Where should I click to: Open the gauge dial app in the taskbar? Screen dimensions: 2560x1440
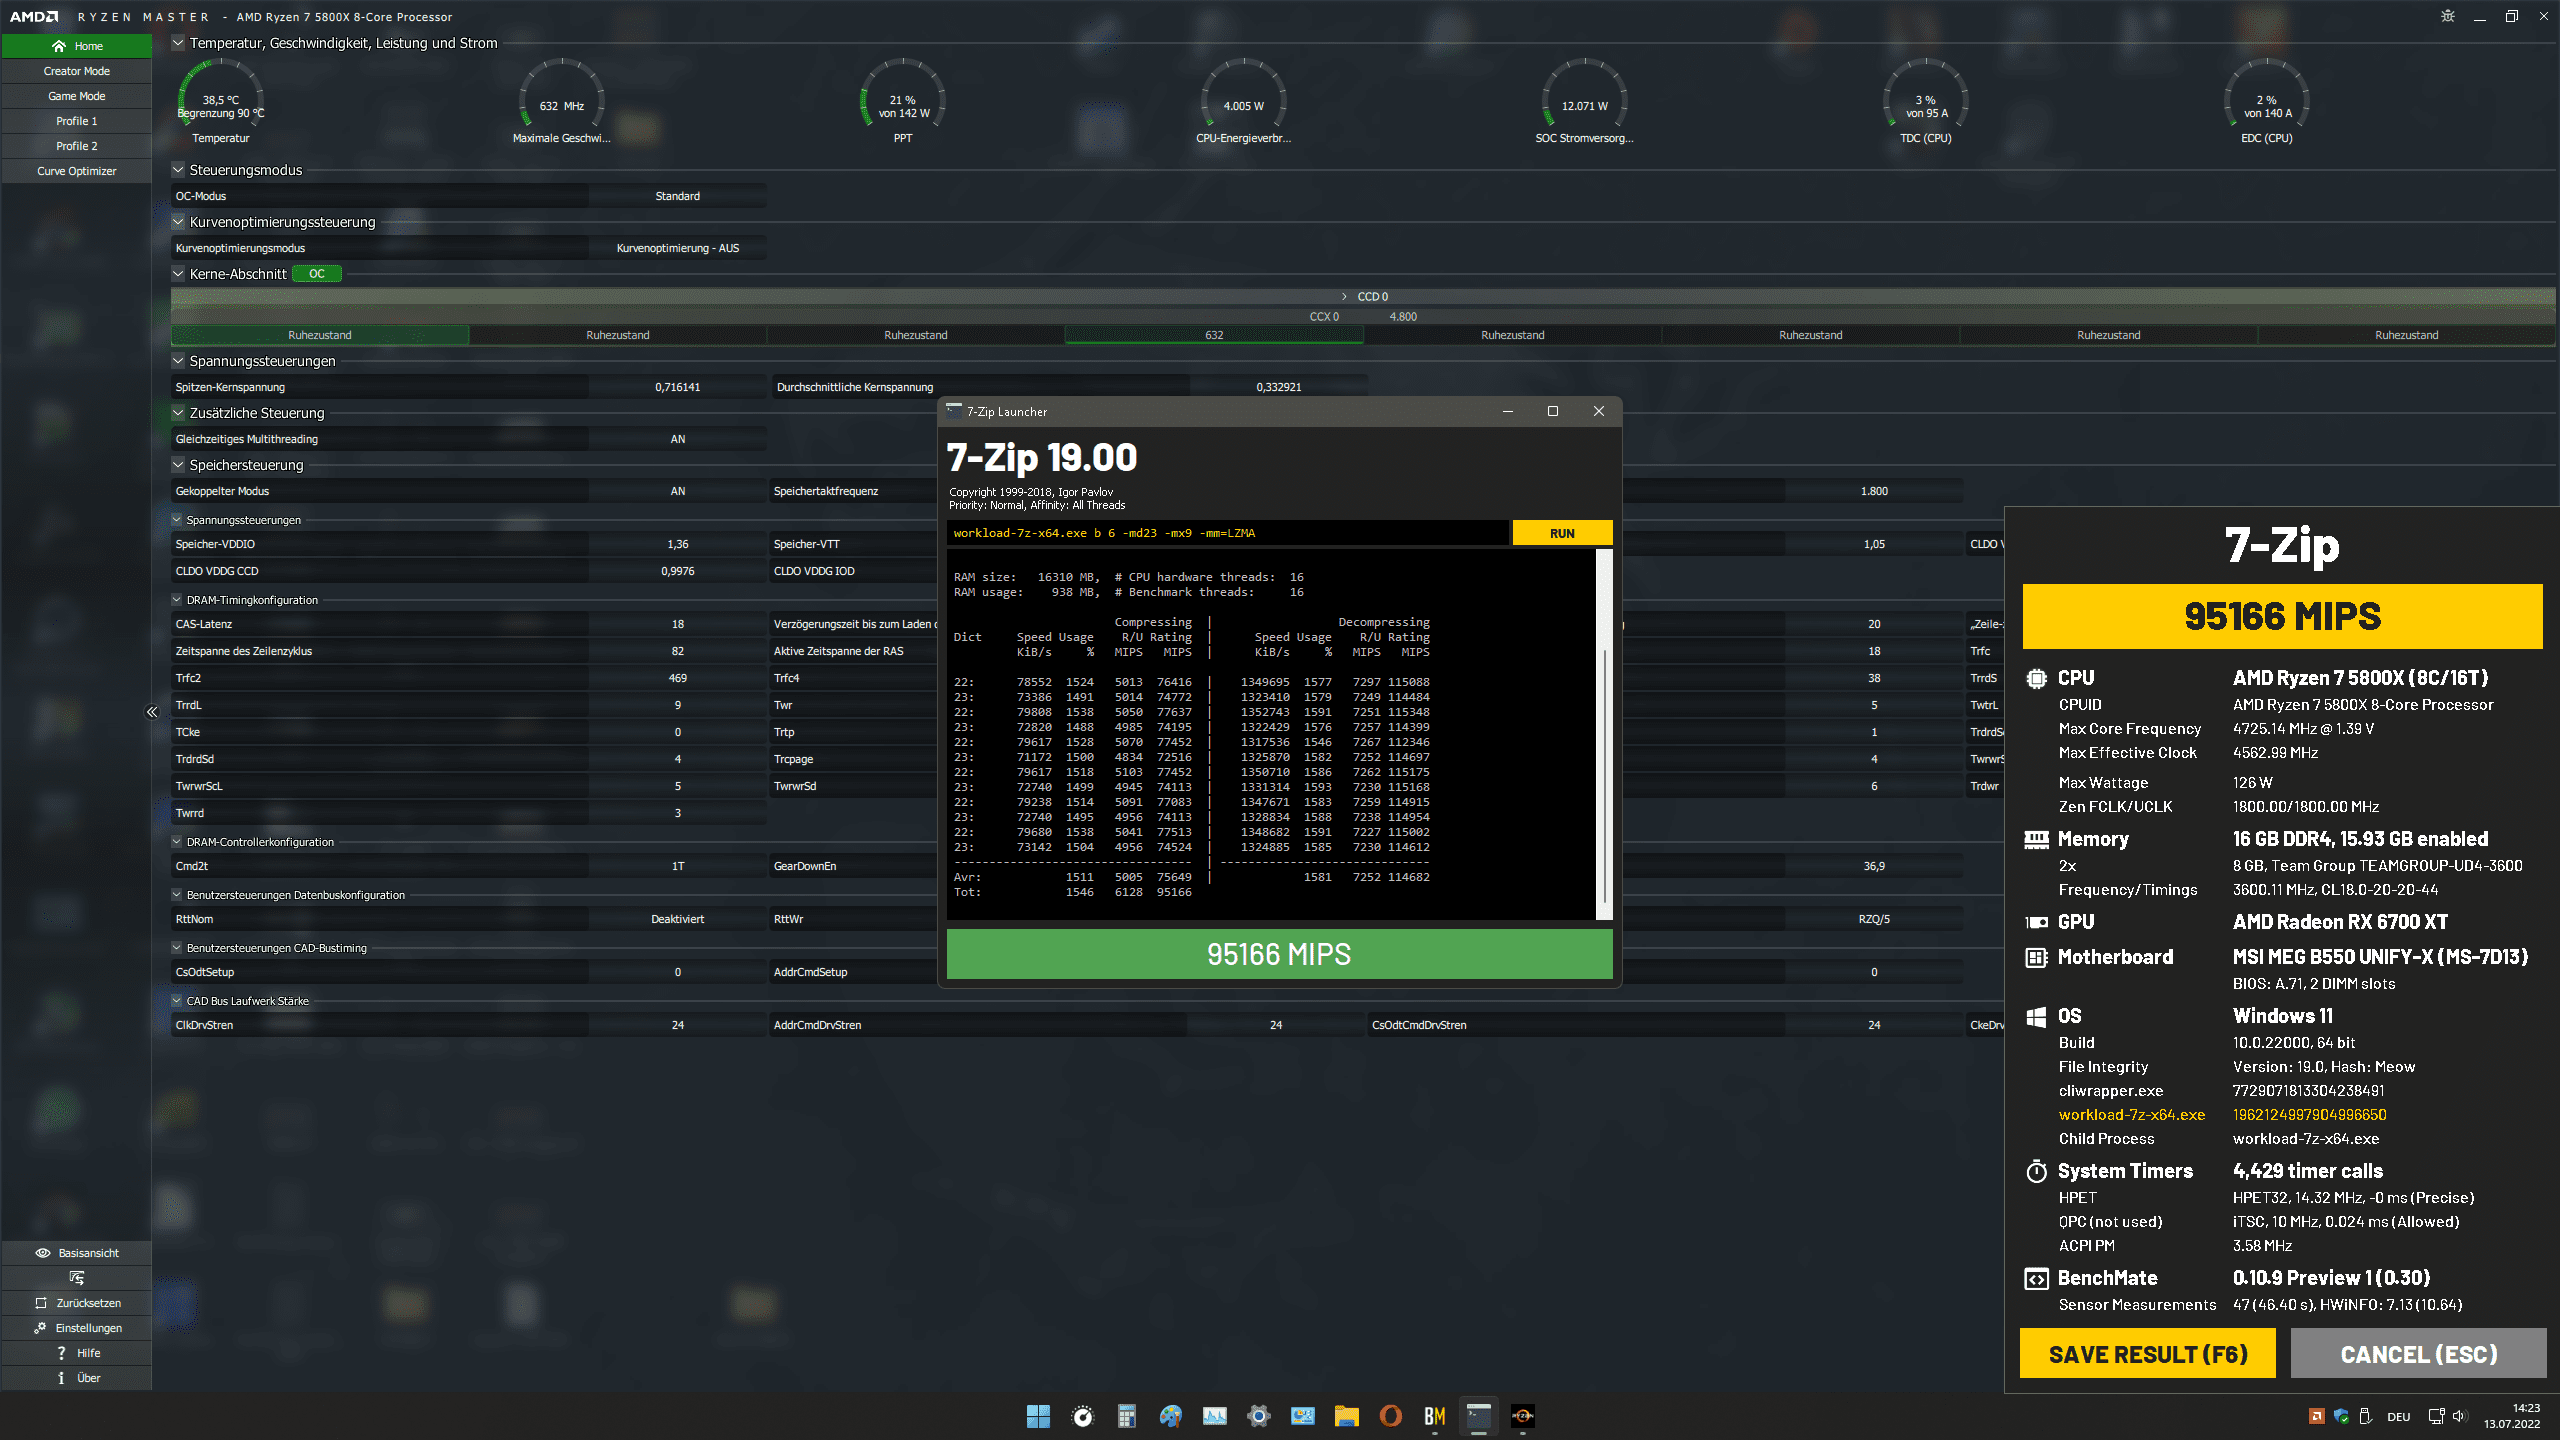point(1083,1416)
